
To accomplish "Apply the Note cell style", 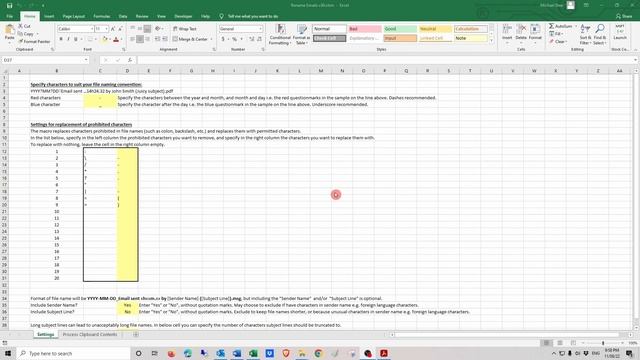I will click(471, 38).
